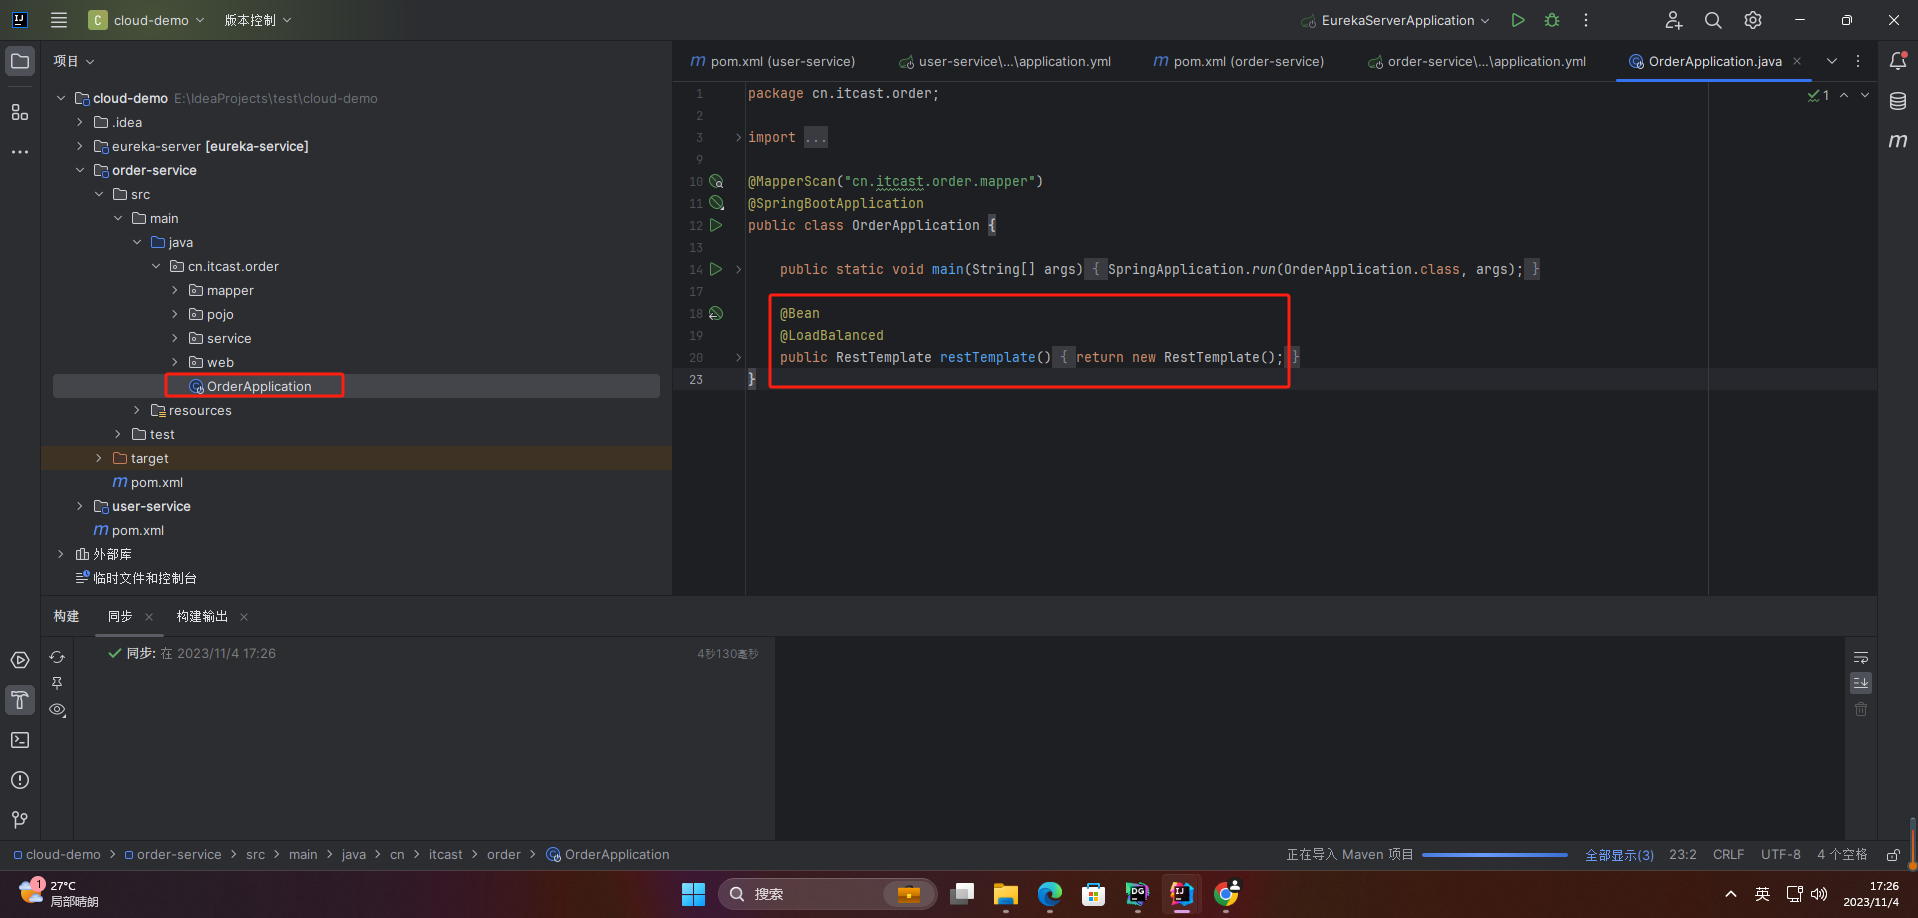Run EurekaServerApplication with the play icon
1918x918 pixels.
click(x=1518, y=20)
